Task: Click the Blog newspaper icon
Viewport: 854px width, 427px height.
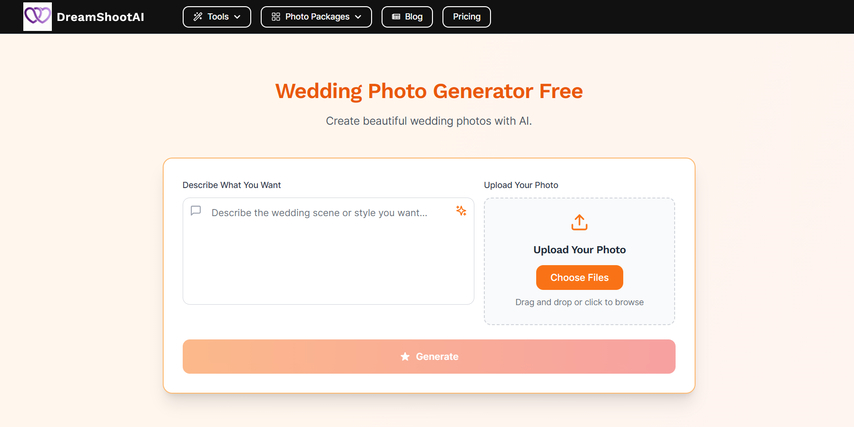Action: 396,17
